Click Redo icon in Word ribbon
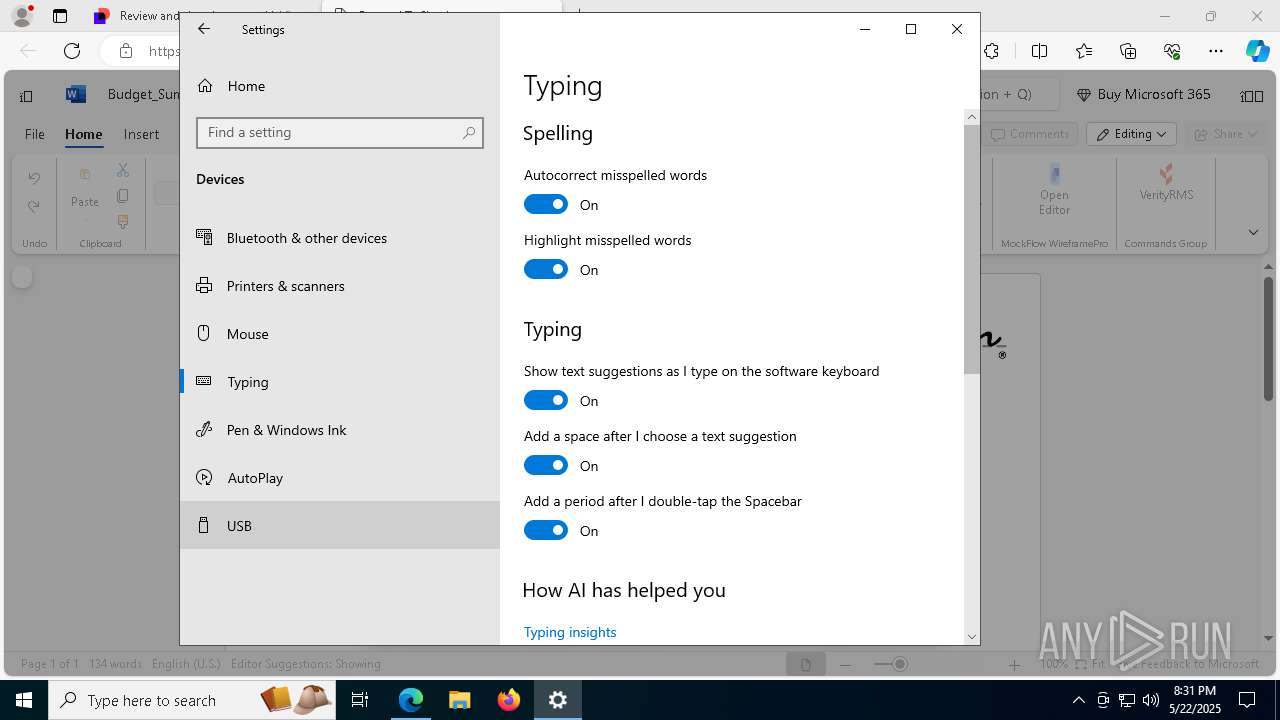 pos(34,207)
